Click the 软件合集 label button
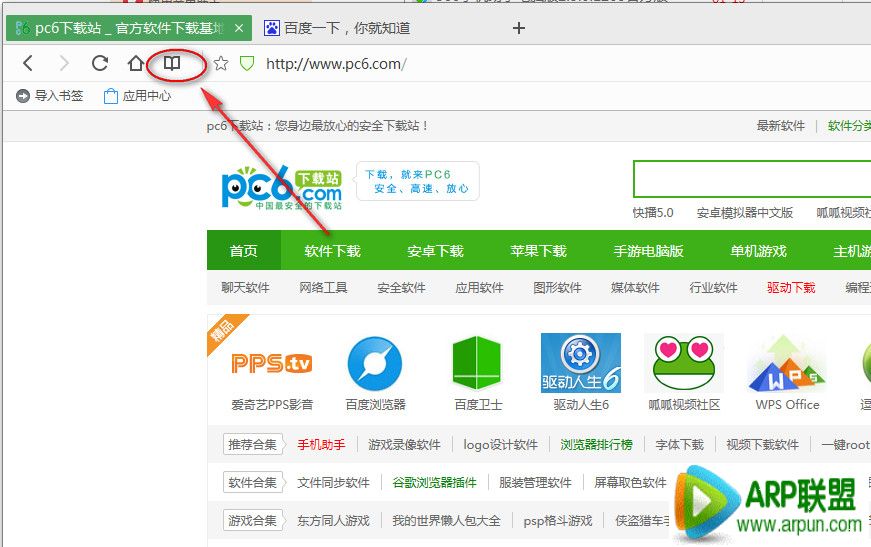This screenshot has width=871, height=547. 253,483
